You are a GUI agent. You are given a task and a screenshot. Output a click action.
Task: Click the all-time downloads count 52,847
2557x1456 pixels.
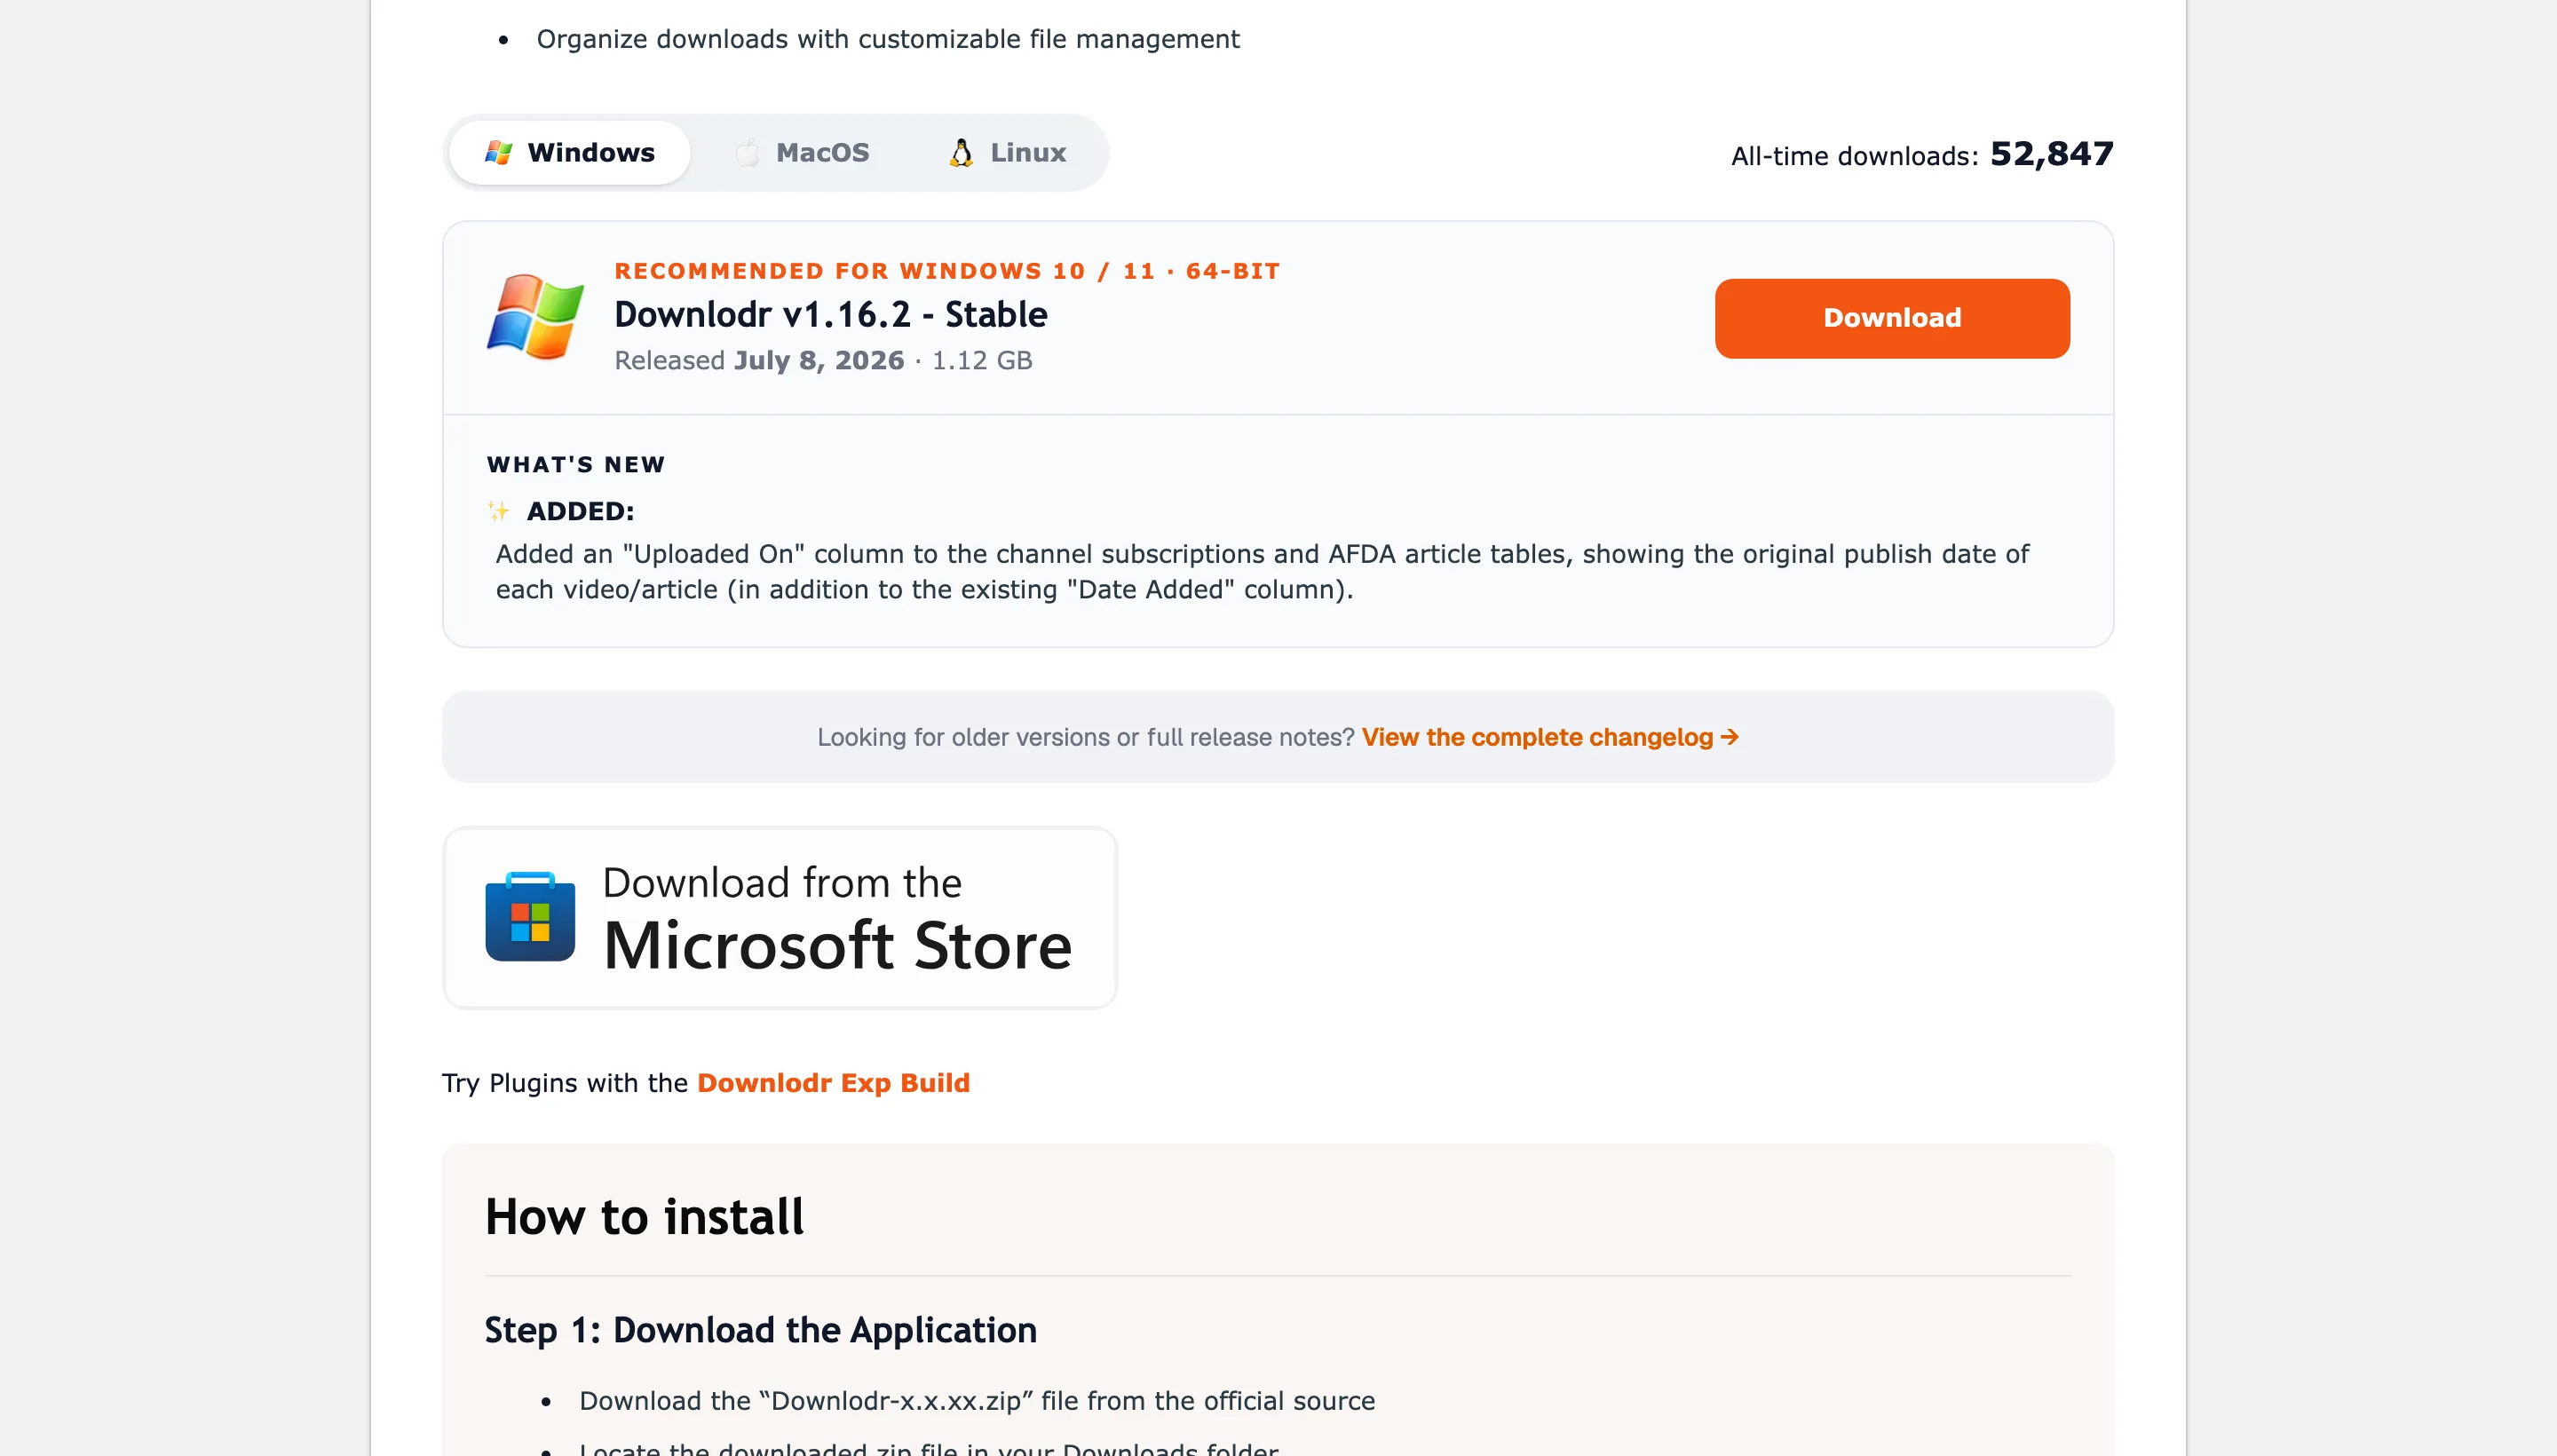(2051, 154)
